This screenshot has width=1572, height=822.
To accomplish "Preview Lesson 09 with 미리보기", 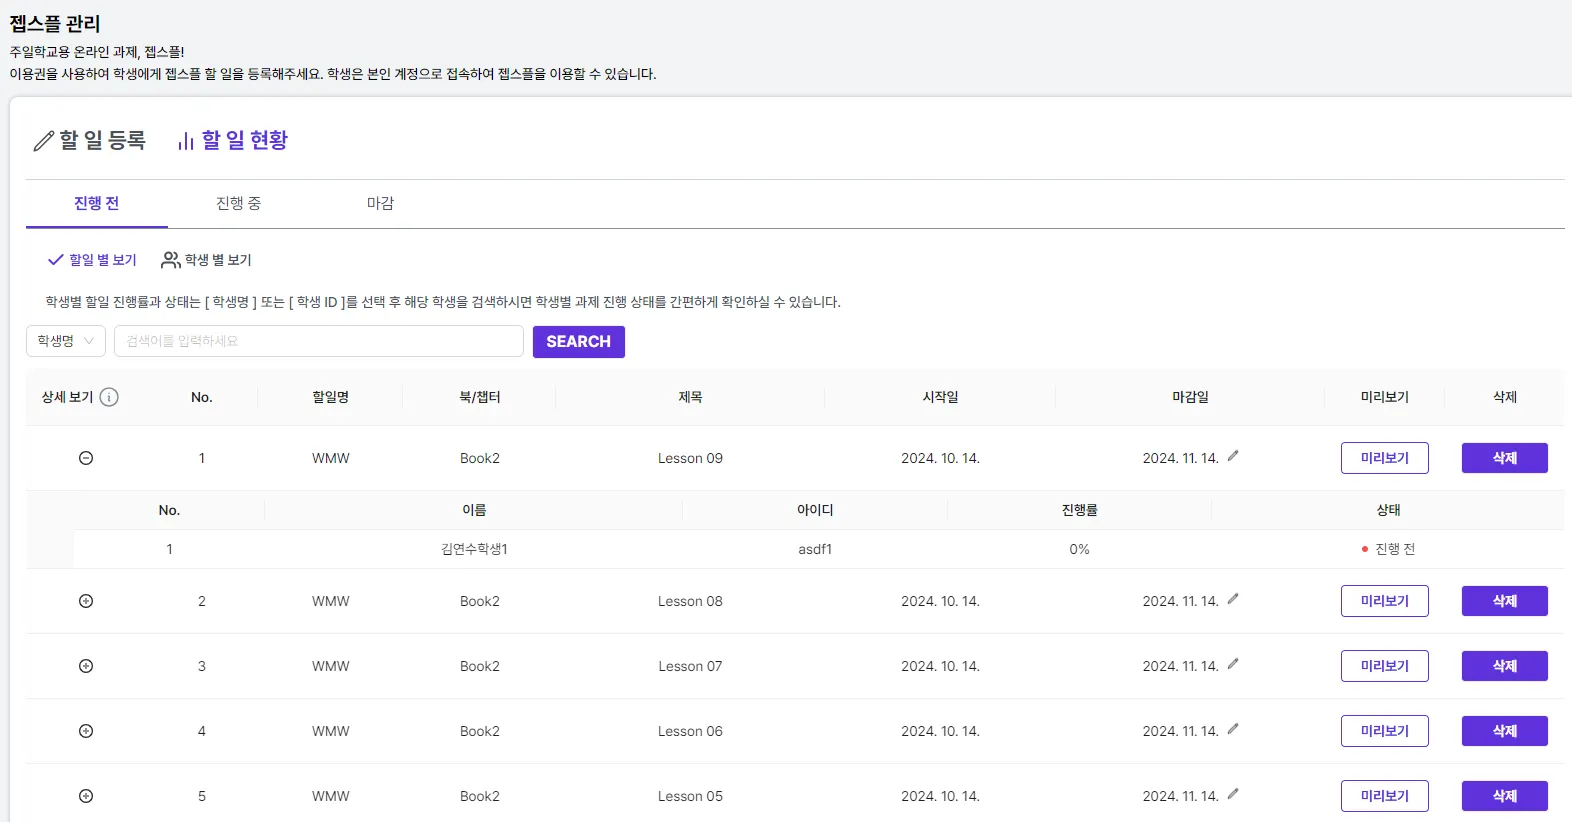I will (1385, 458).
